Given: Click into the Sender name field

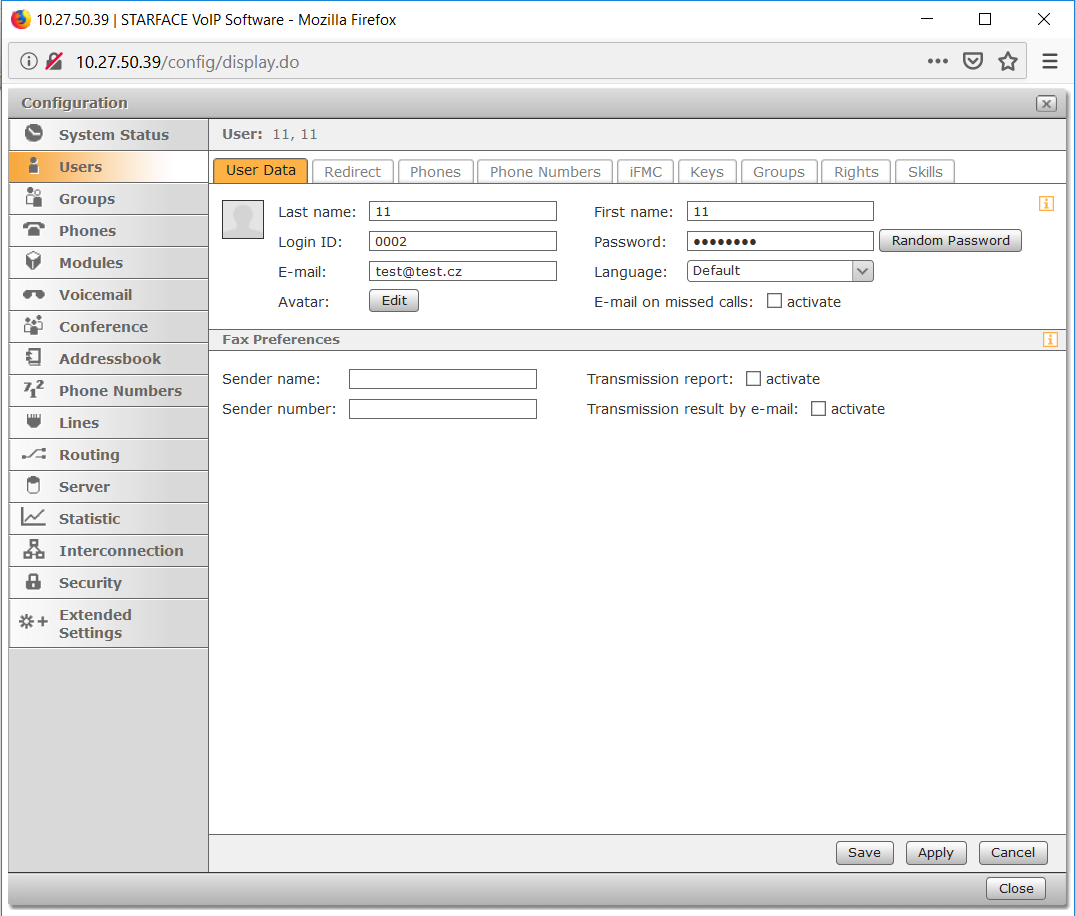Looking at the screenshot, I should (442, 379).
